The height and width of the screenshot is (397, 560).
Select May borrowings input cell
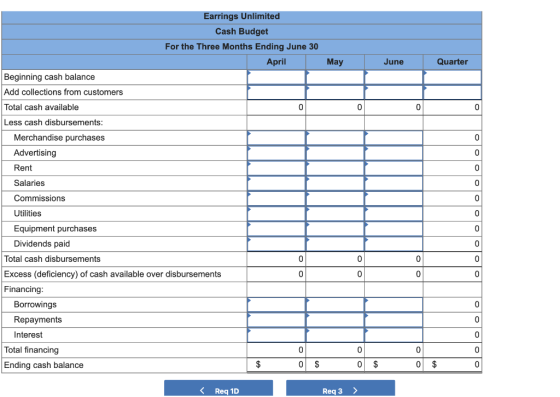pyautogui.click(x=335, y=305)
